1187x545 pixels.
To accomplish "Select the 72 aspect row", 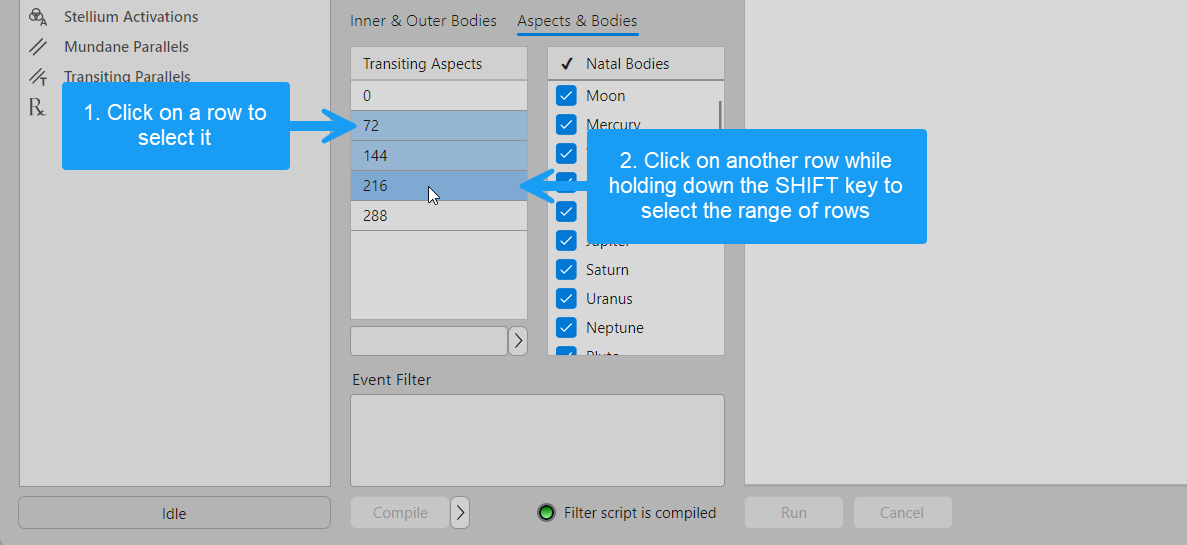I will point(439,126).
